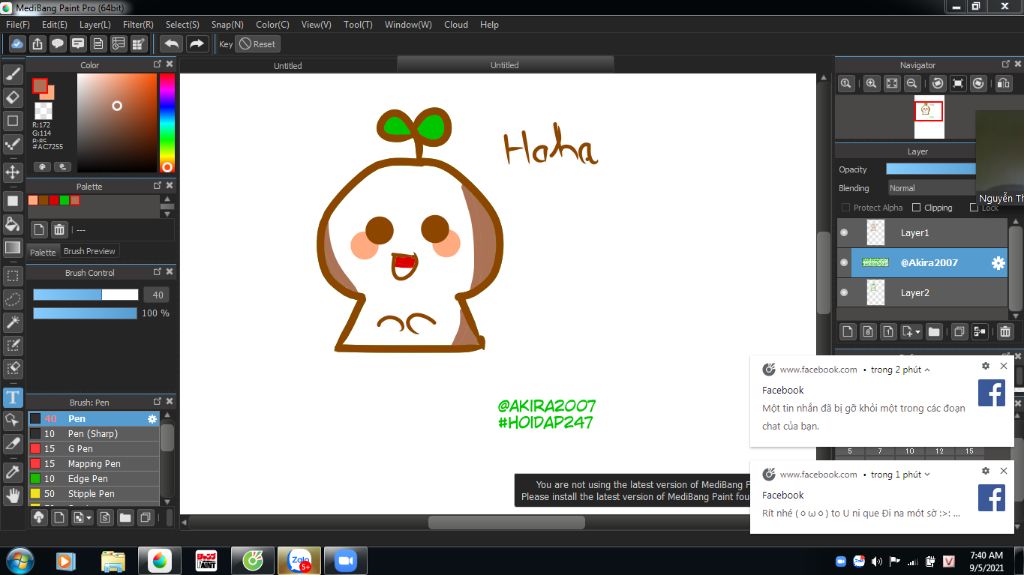Click Navigator fit-to-window icon
This screenshot has height=575, width=1024.
(x=891, y=84)
